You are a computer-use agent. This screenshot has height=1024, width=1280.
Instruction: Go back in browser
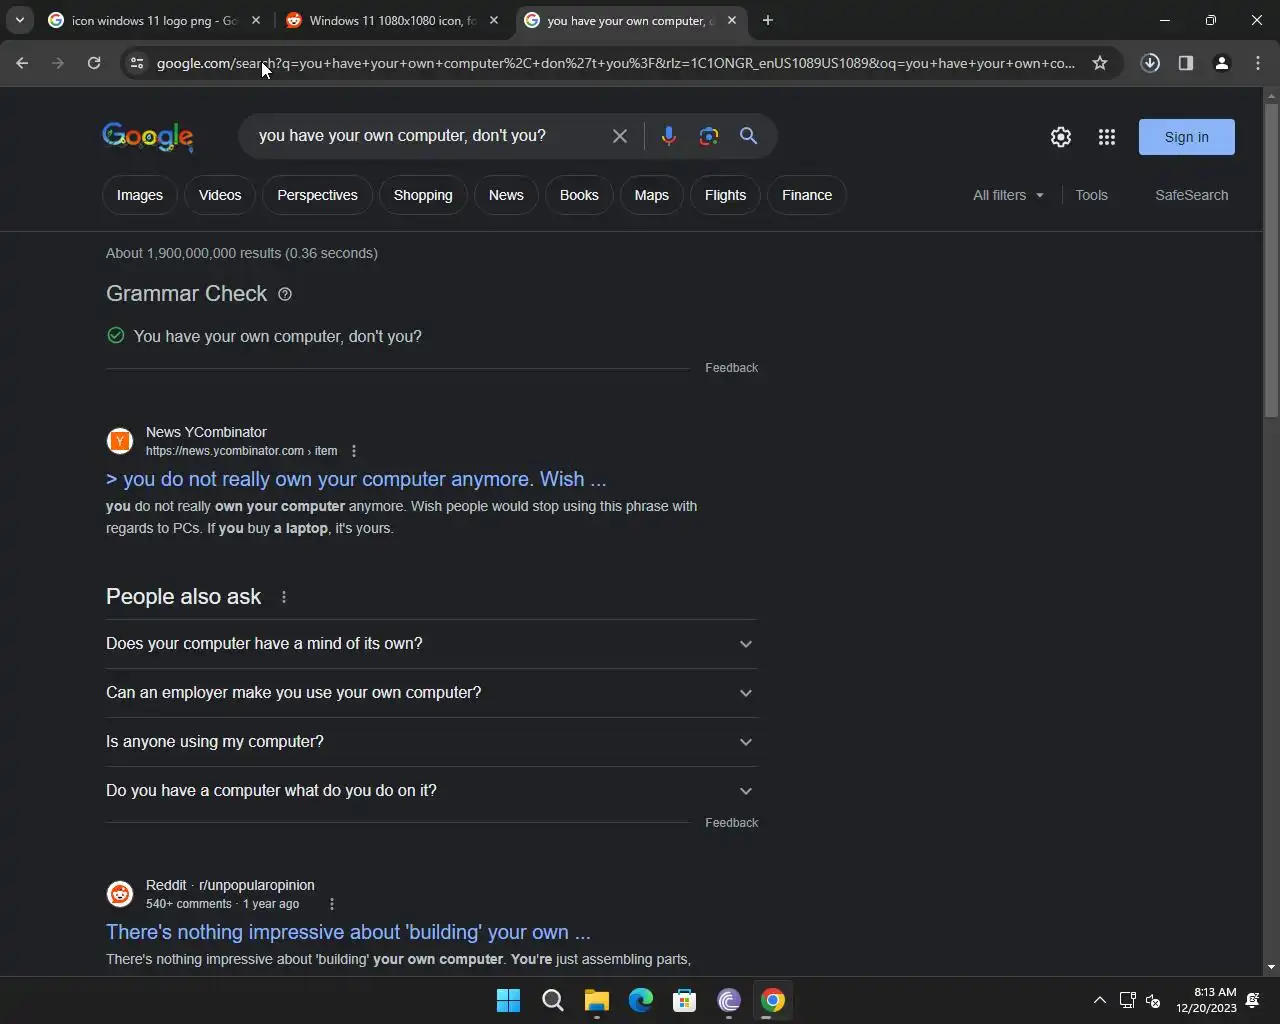(22, 63)
